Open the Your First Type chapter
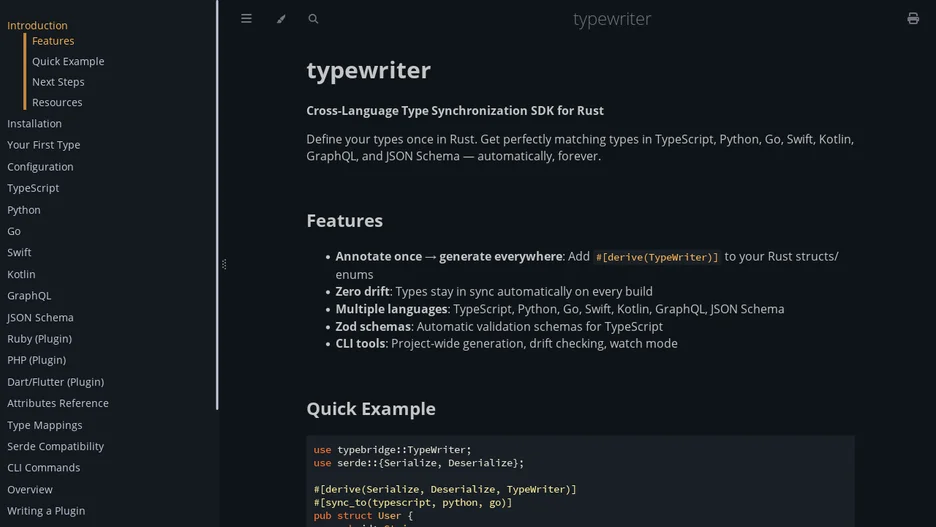This screenshot has height=527, width=936. pyautogui.click(x=44, y=145)
